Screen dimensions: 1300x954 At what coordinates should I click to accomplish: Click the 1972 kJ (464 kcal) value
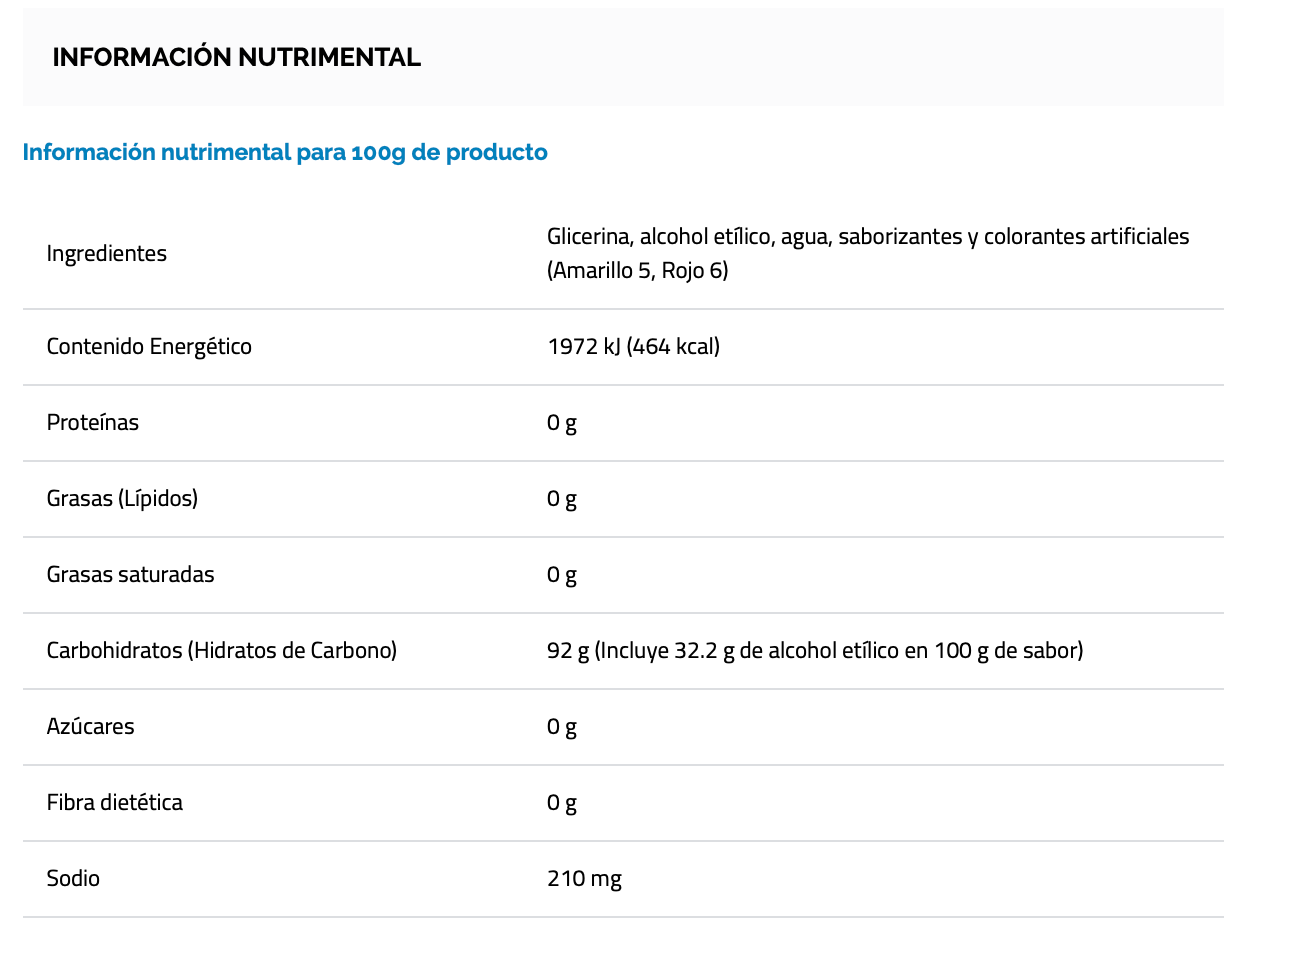point(633,346)
